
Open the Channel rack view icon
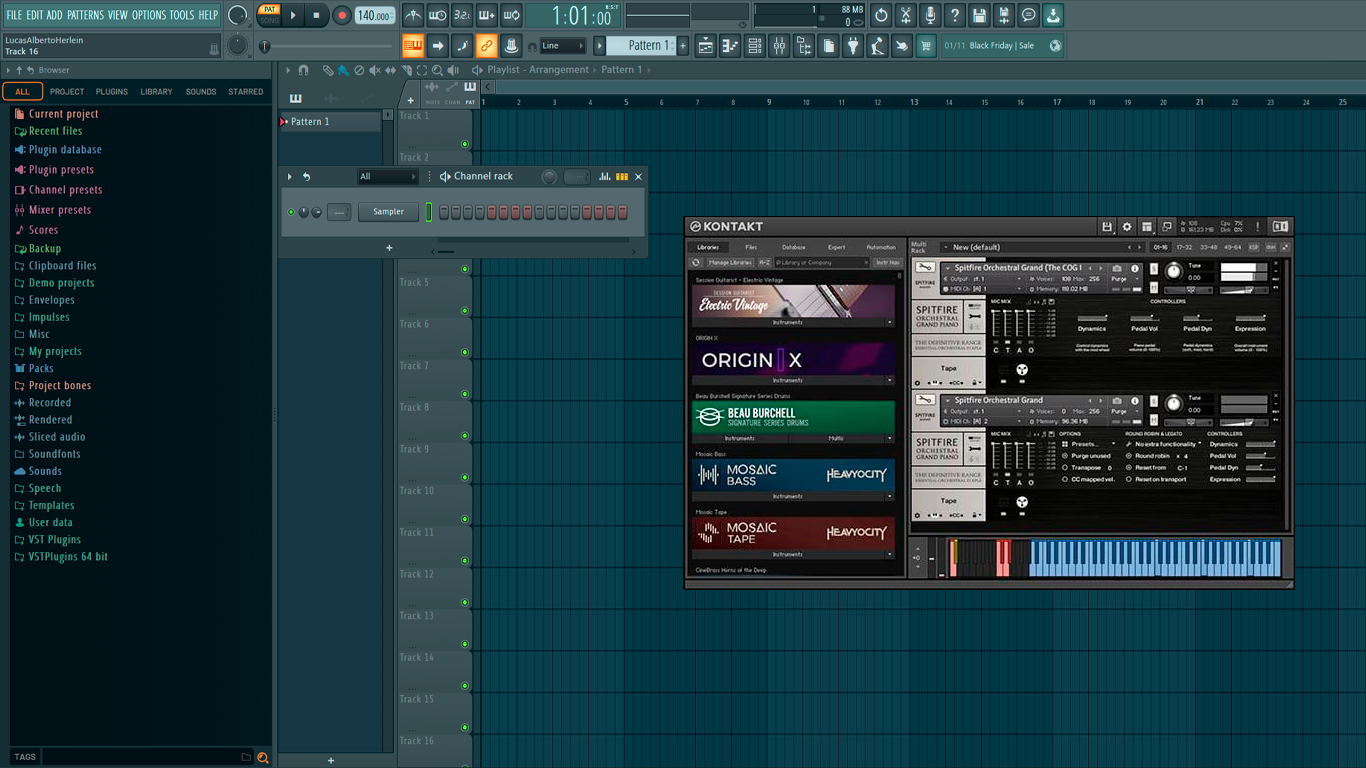(x=755, y=46)
